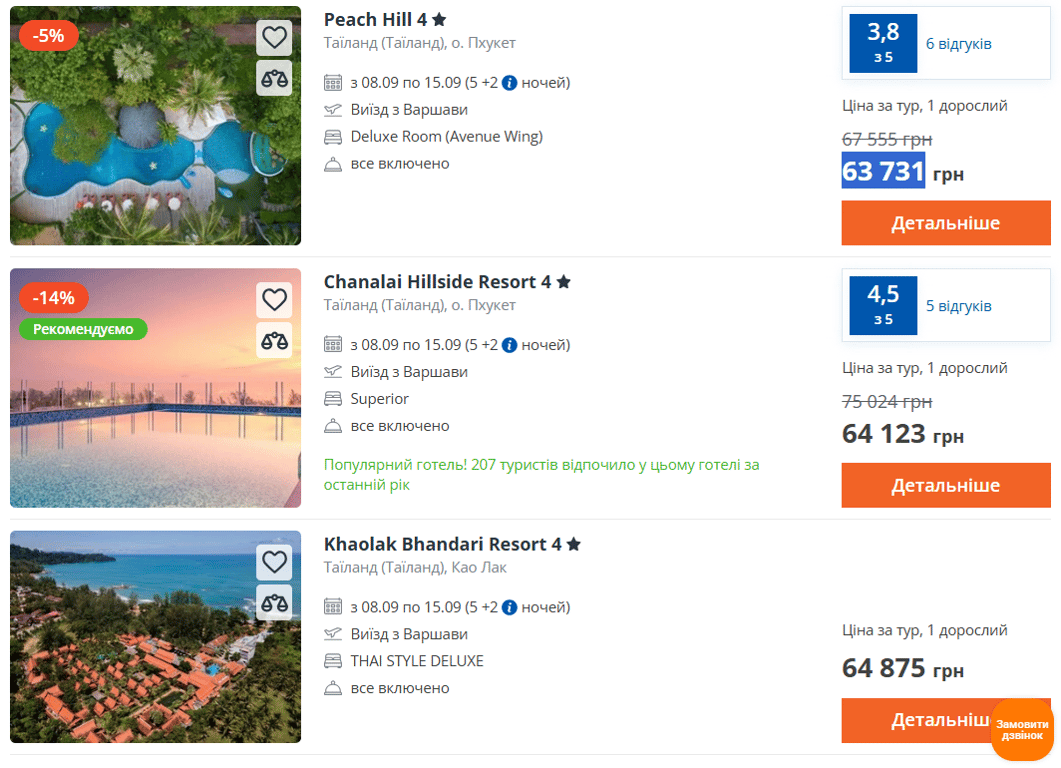Show nights info icon for Chanalai Hillside Resort

pyautogui.click(x=510, y=345)
